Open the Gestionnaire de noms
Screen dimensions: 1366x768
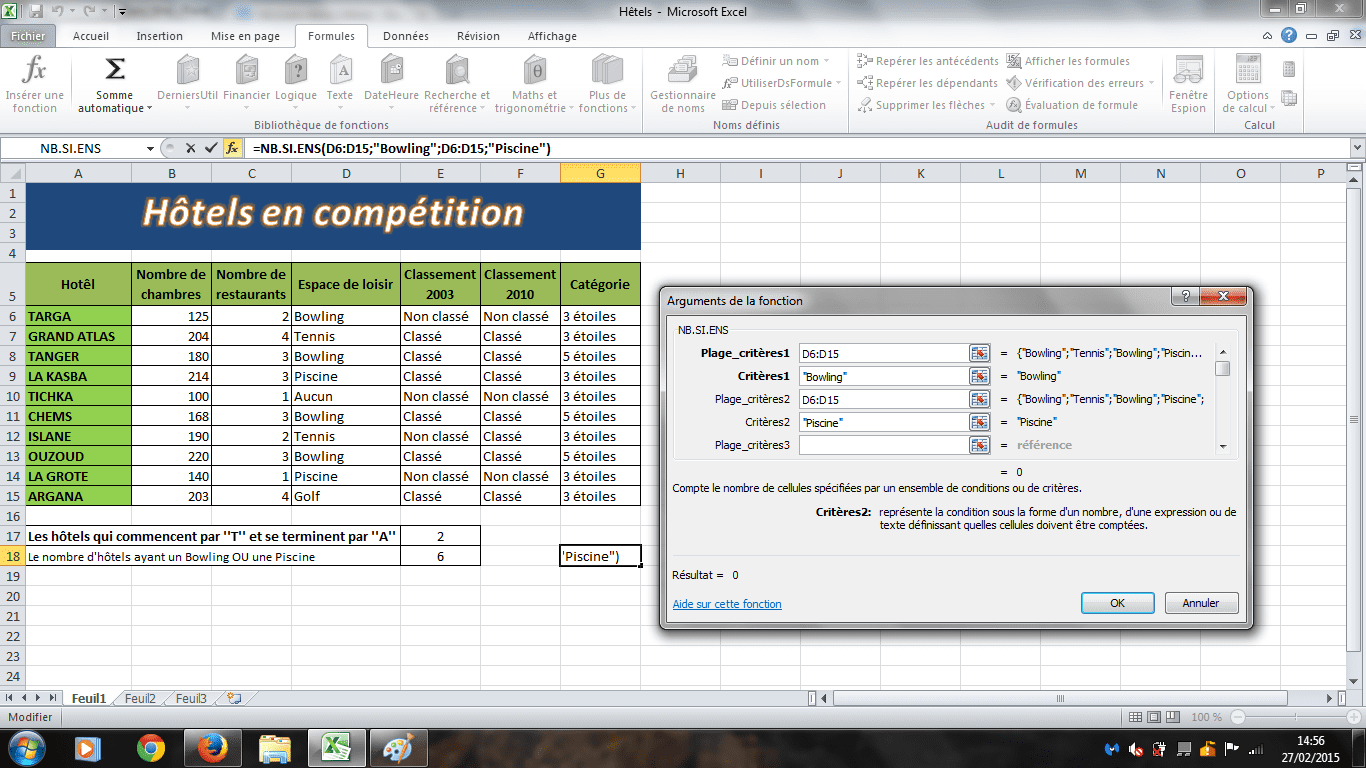(x=683, y=85)
